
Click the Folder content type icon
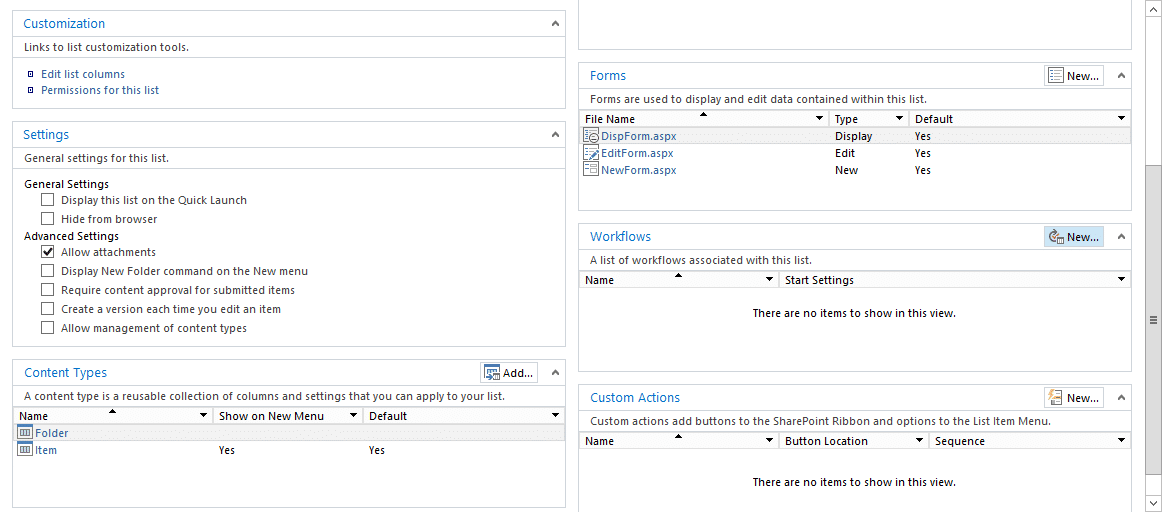25,433
